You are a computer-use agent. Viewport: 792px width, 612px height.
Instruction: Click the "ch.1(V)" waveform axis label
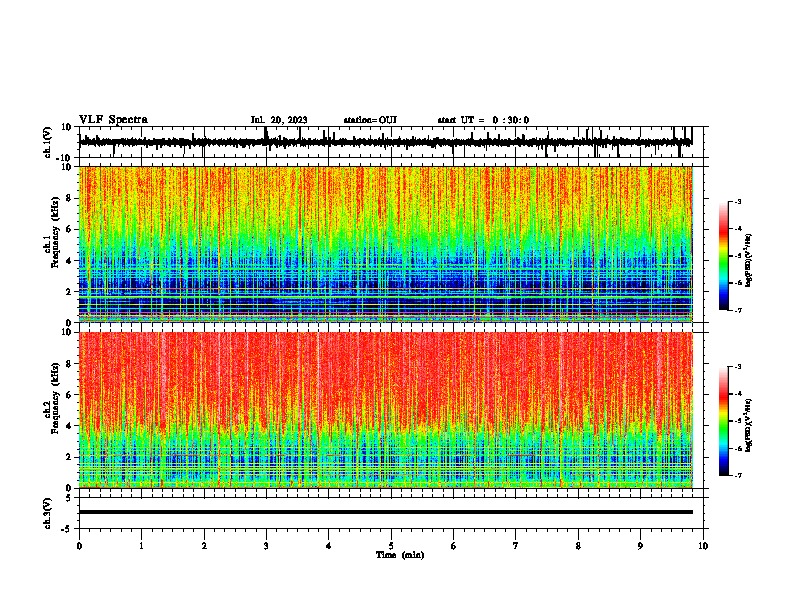tap(48, 142)
